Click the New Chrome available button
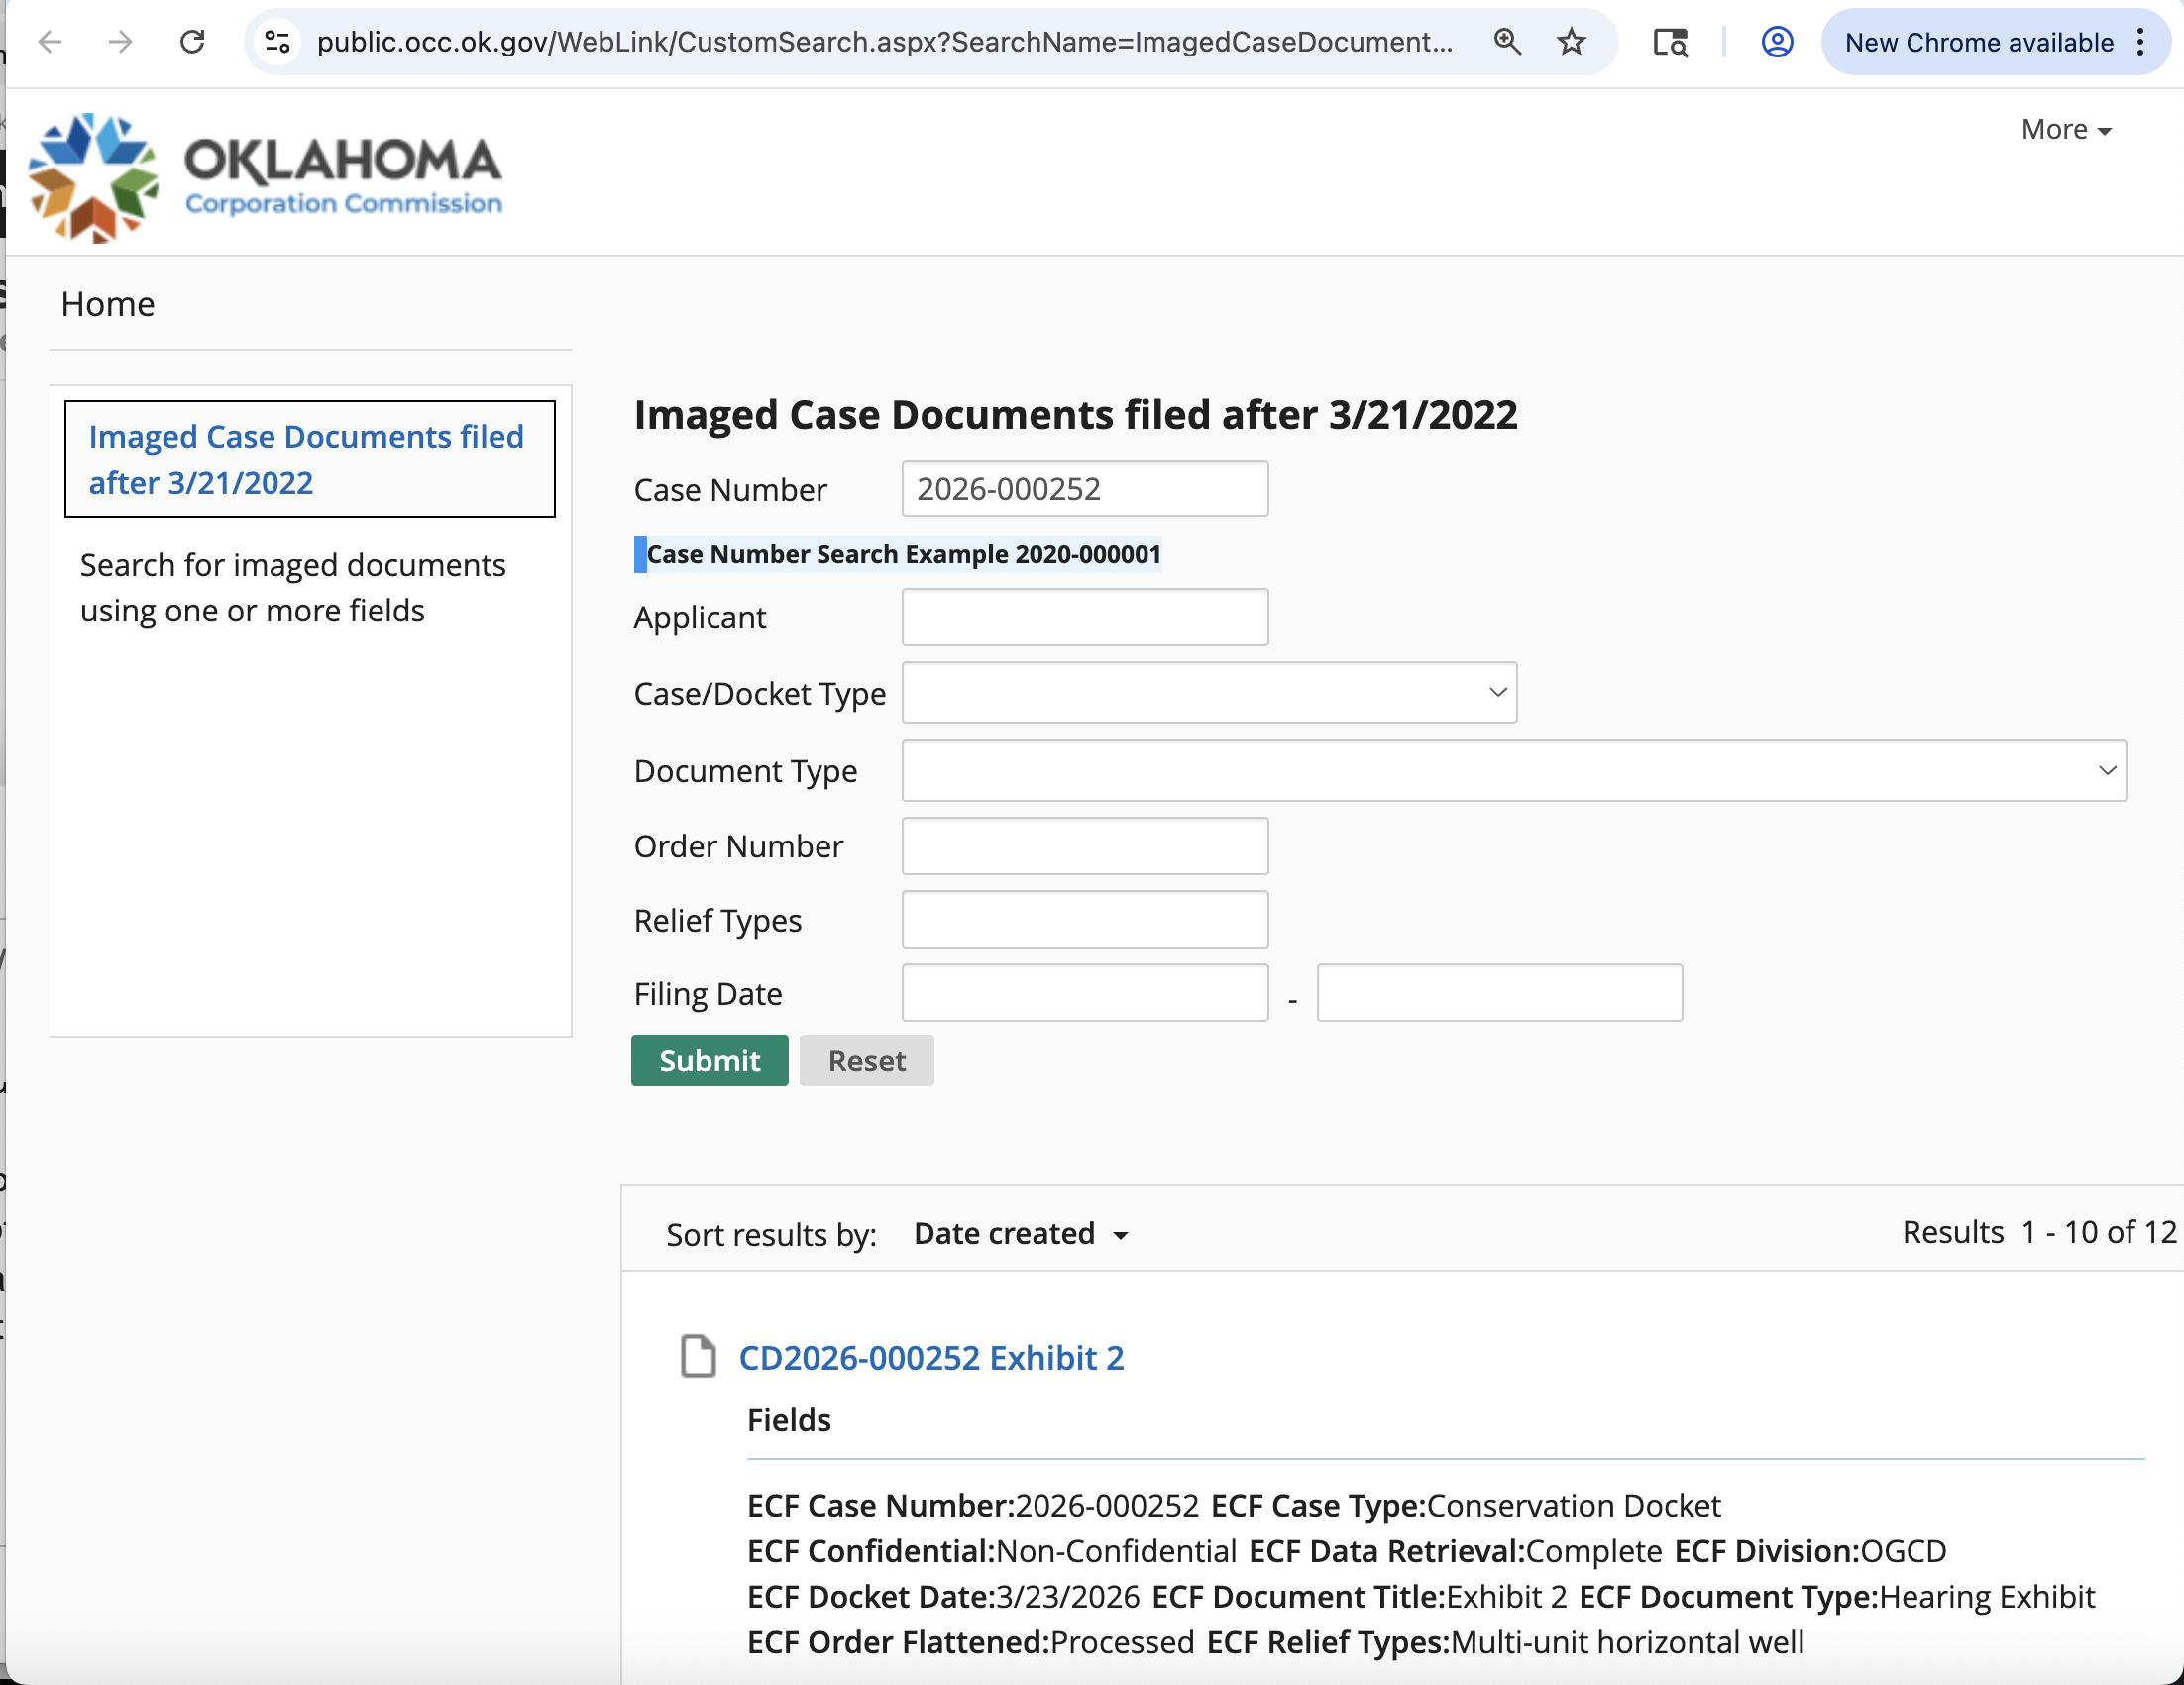The width and height of the screenshot is (2184, 1685). (1979, 42)
